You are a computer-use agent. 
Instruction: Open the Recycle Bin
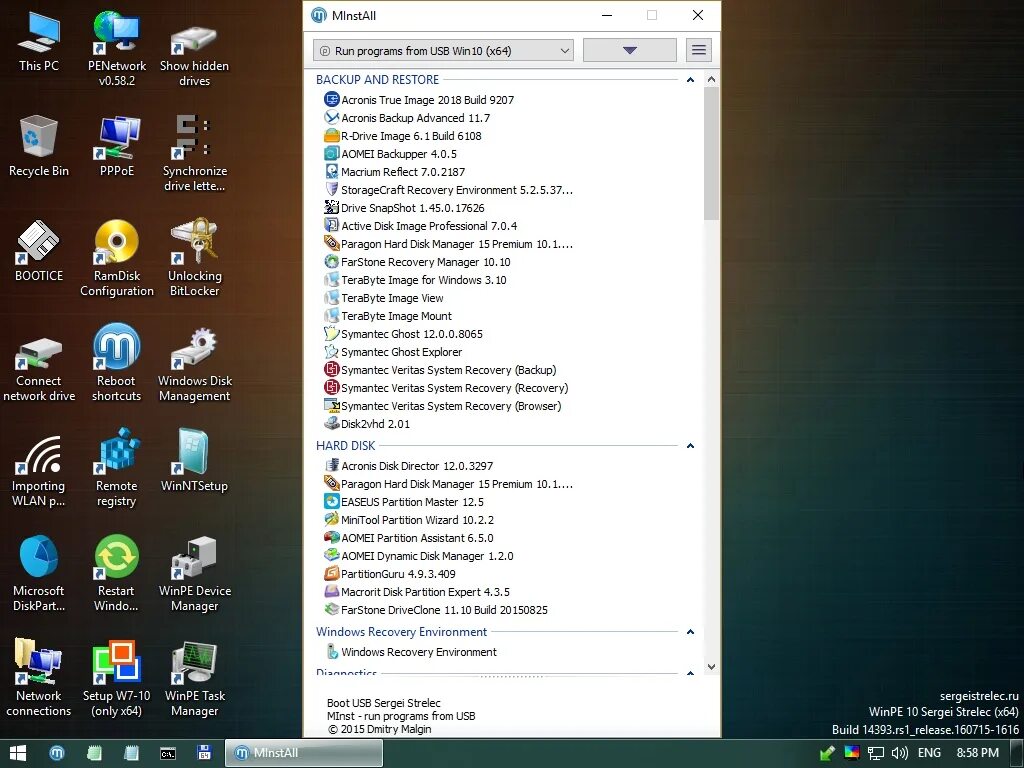tap(39, 146)
